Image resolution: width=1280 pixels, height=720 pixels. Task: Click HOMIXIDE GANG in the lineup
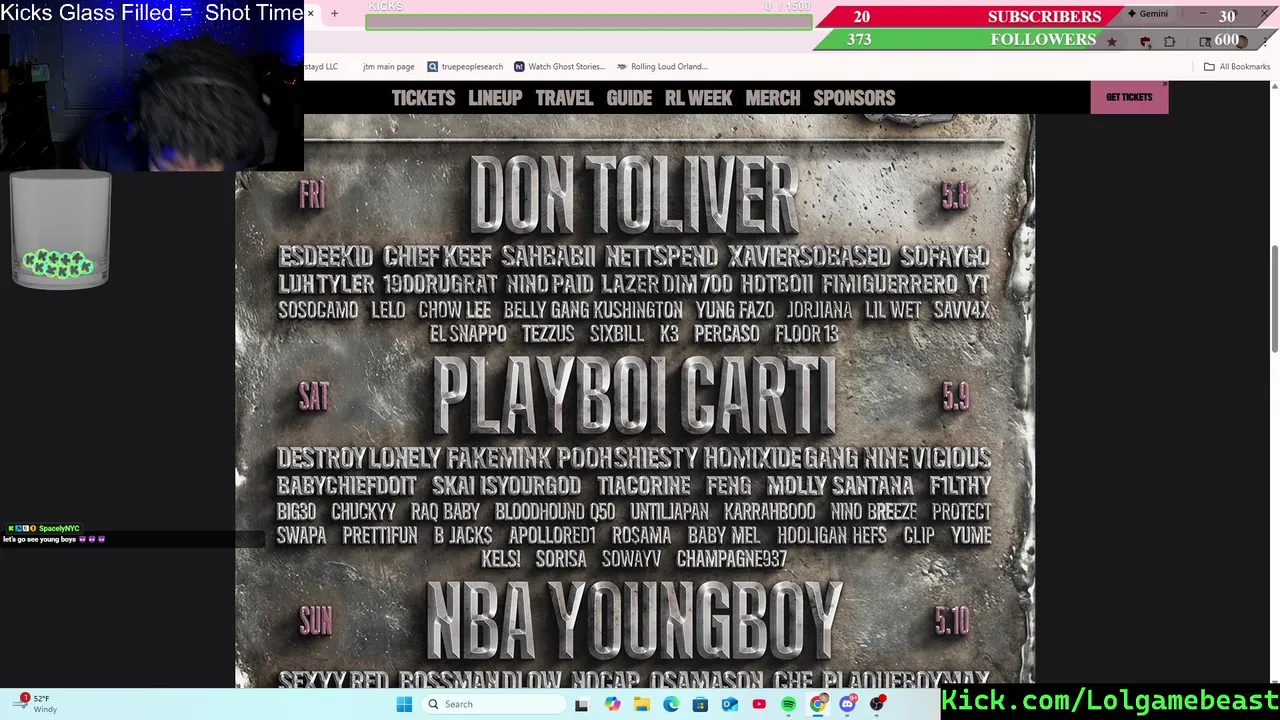[781, 459]
